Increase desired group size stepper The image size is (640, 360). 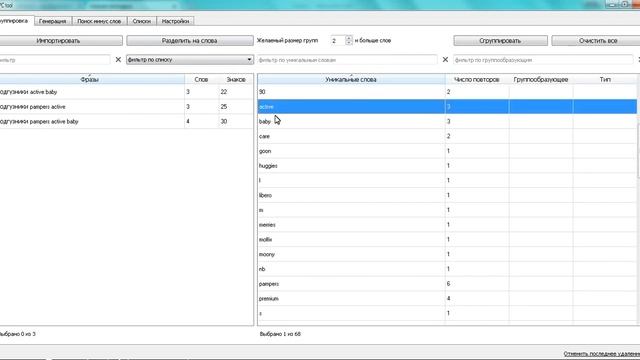(x=349, y=38)
